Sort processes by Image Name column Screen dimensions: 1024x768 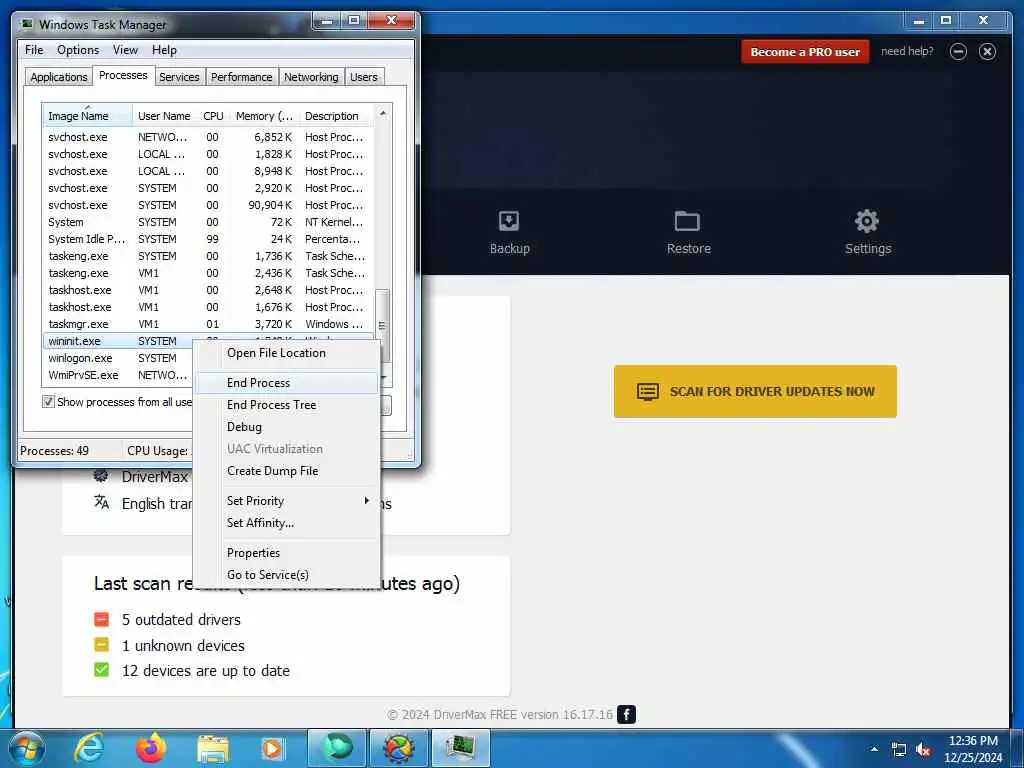88,116
